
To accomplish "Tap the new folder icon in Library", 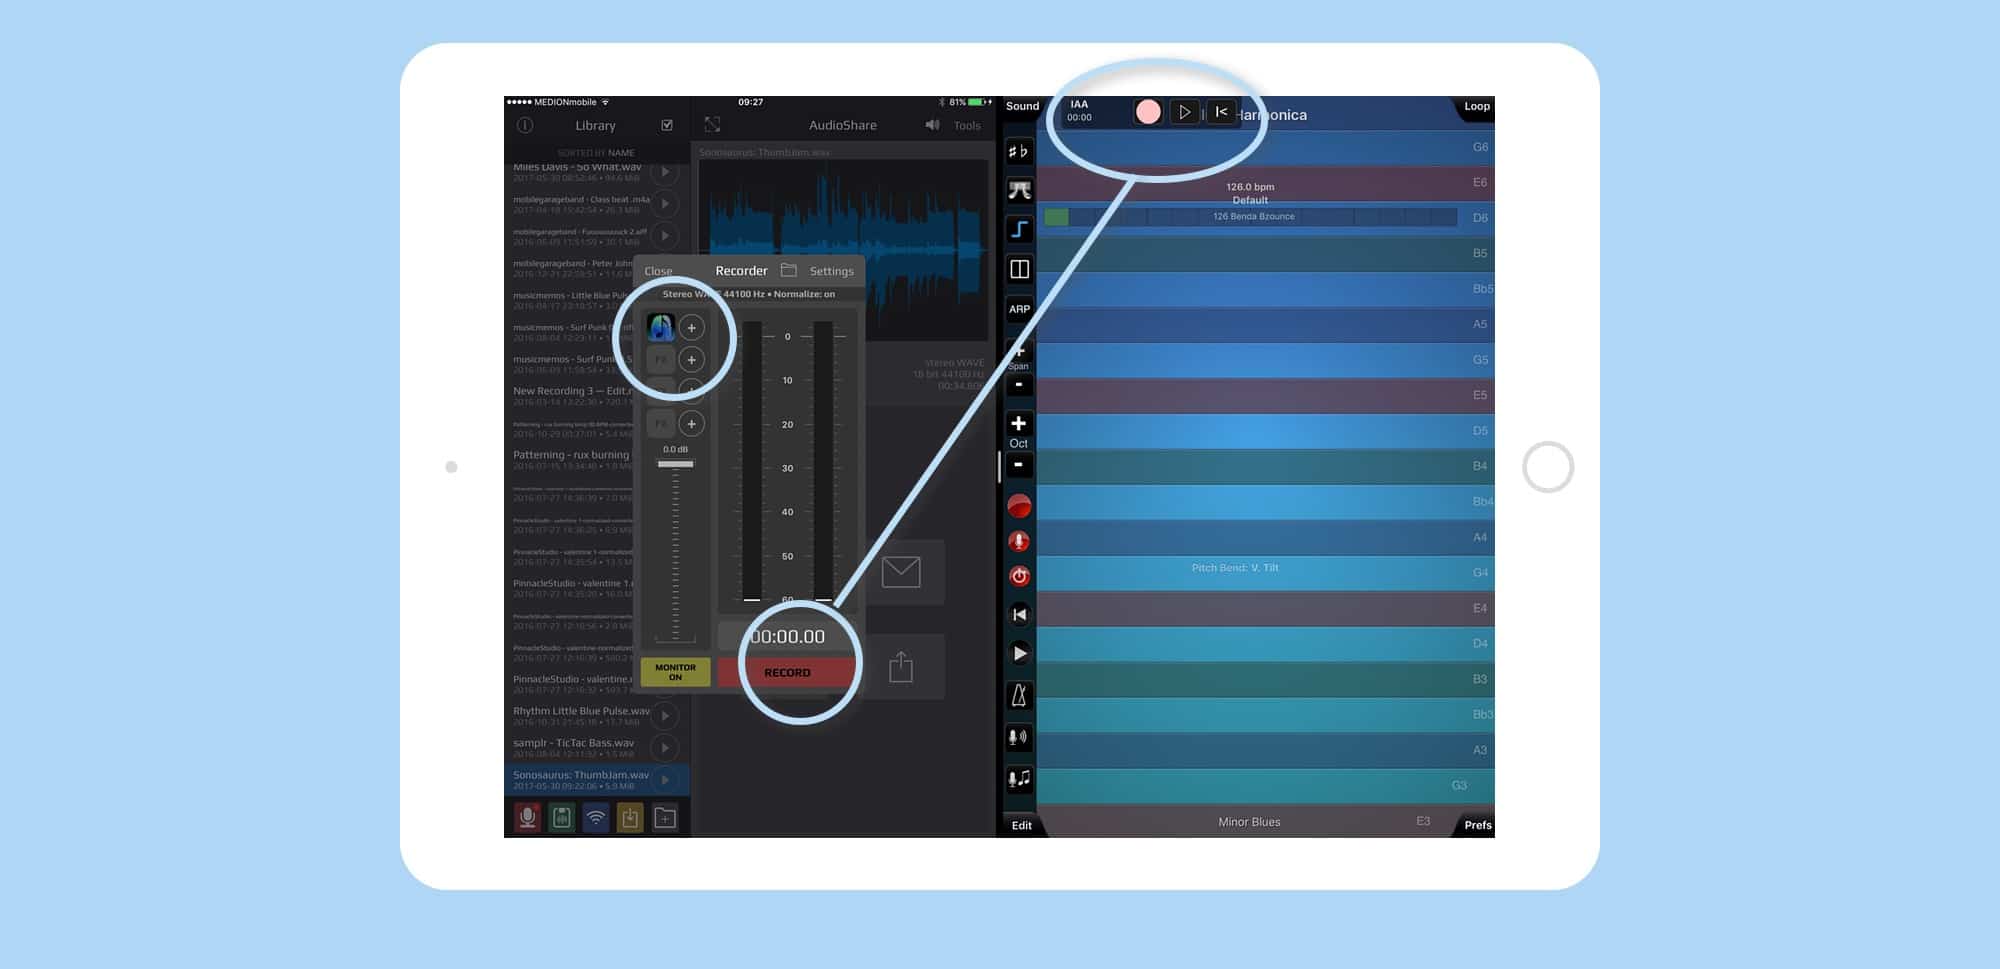I will pyautogui.click(x=665, y=818).
